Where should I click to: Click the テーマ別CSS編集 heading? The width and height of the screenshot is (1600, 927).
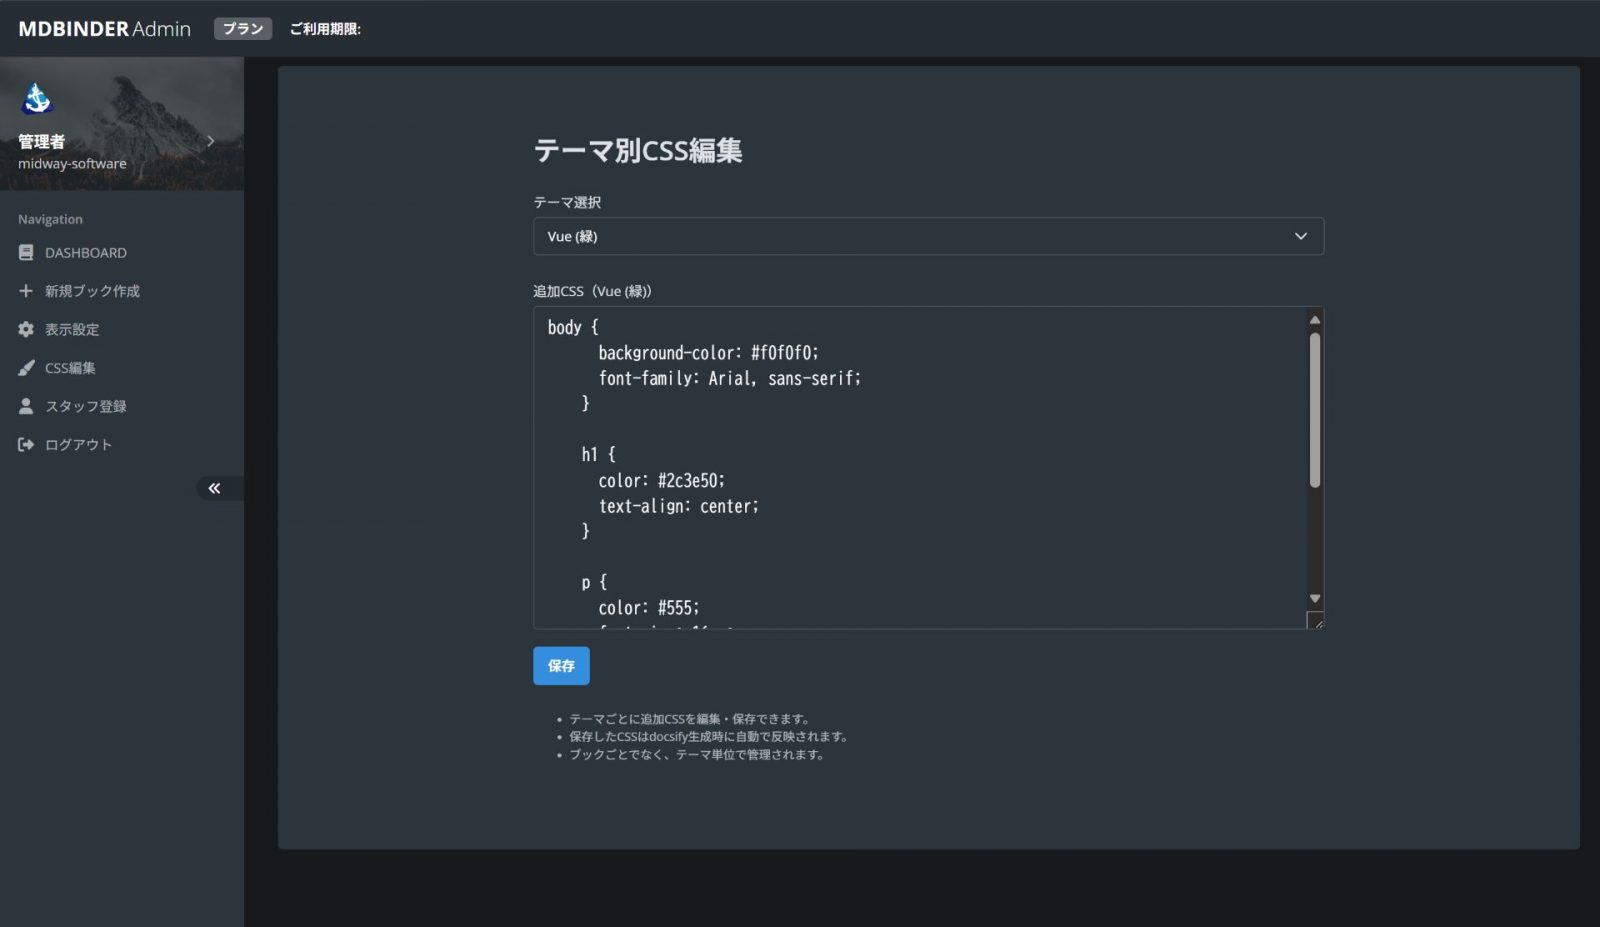coord(638,151)
